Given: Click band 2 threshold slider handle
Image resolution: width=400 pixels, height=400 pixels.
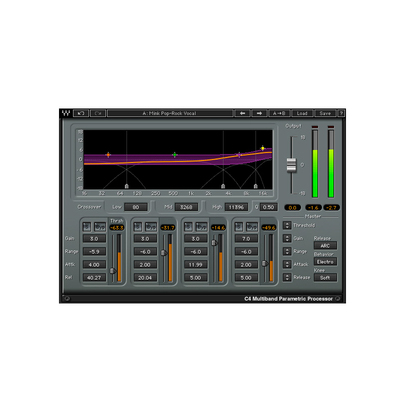Looking at the screenshot, I should click(164, 253).
